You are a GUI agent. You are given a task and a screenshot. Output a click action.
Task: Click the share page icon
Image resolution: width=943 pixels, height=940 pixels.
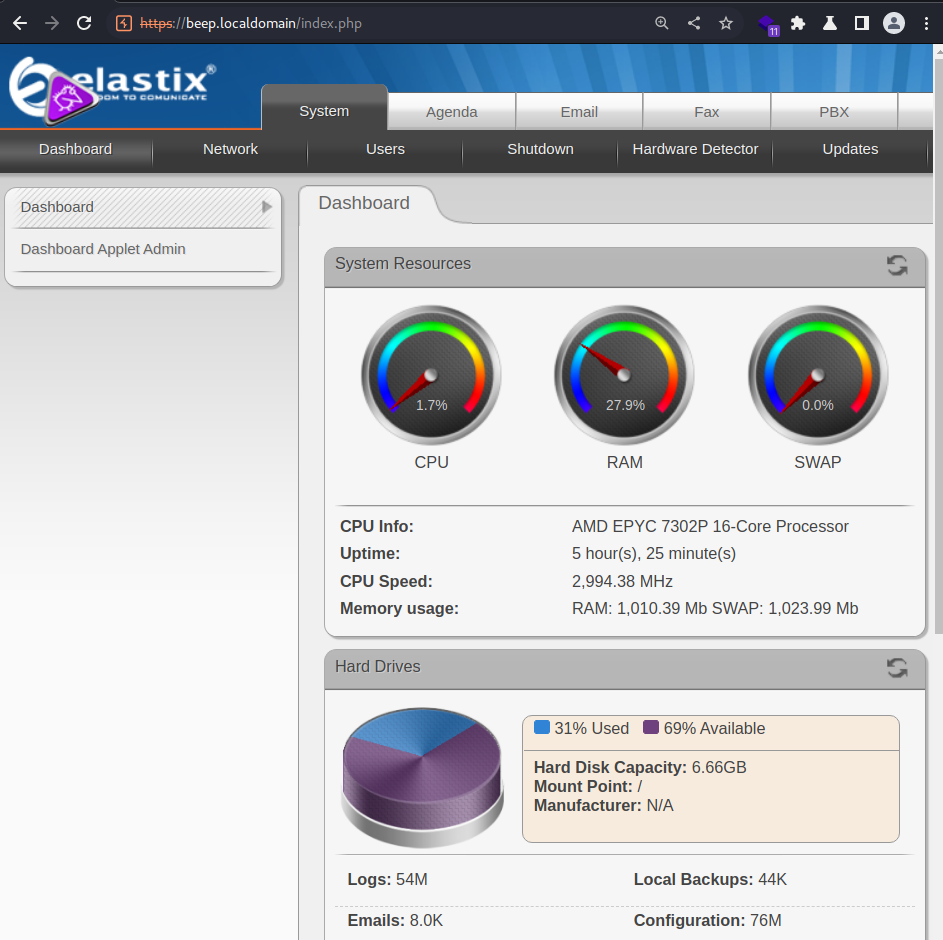[x=694, y=23]
